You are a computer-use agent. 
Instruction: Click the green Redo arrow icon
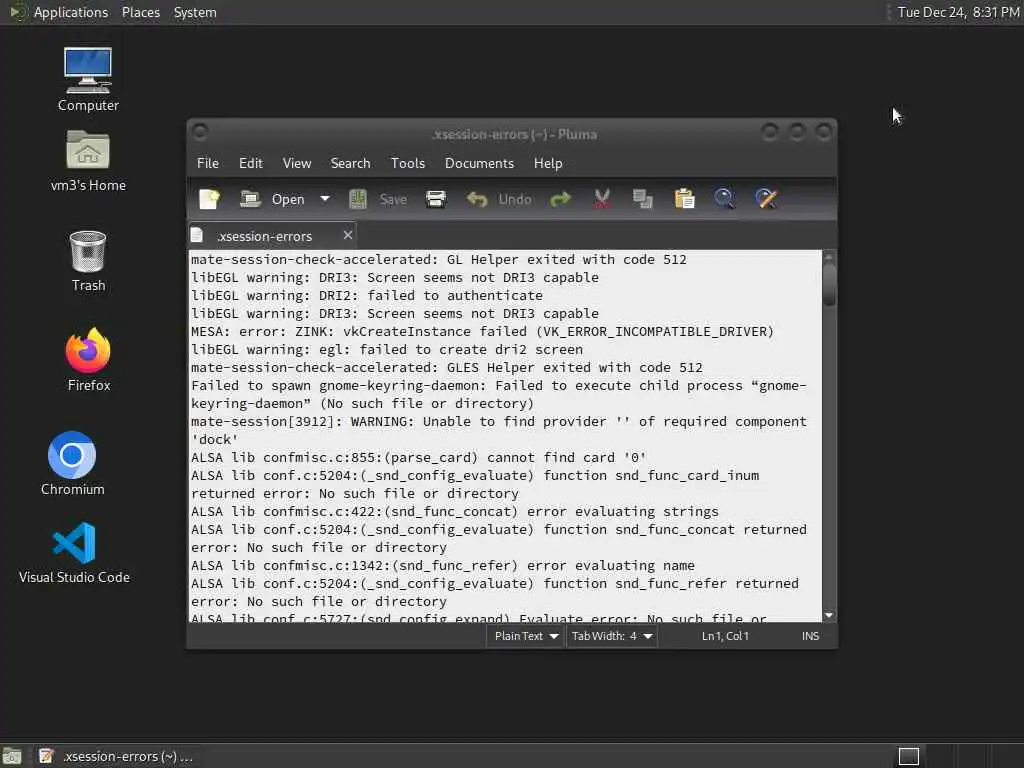(x=560, y=199)
